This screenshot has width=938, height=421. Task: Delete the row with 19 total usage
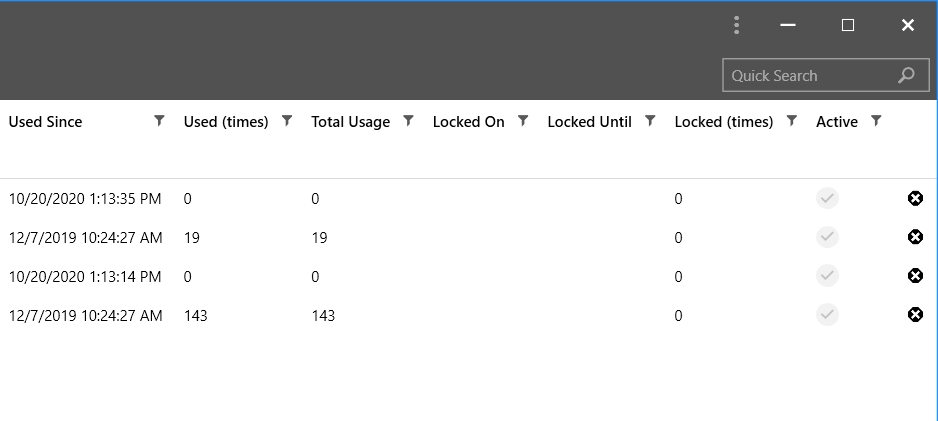click(915, 237)
